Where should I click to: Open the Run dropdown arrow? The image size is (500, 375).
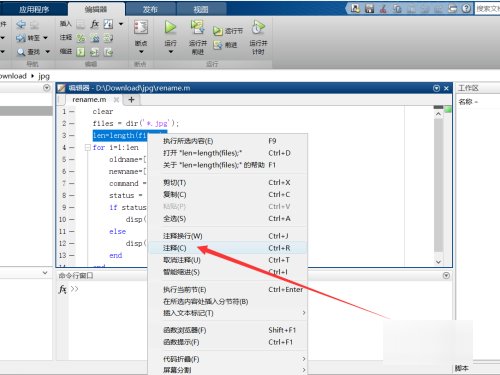coord(171,52)
